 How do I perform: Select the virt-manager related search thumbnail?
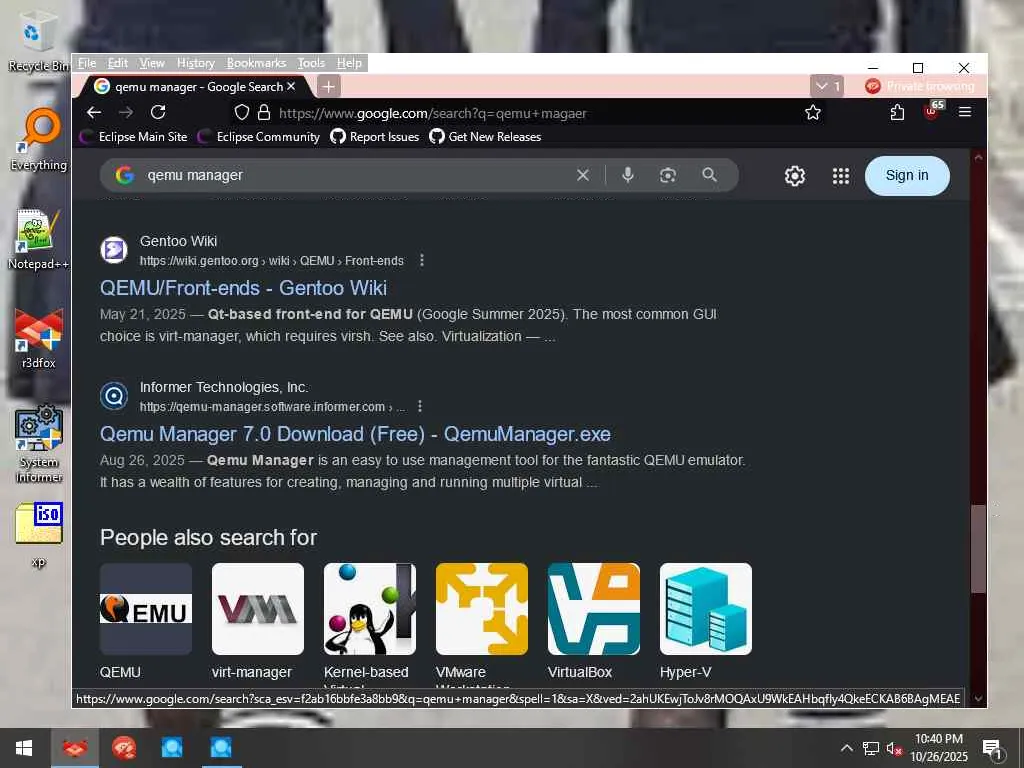tap(258, 609)
